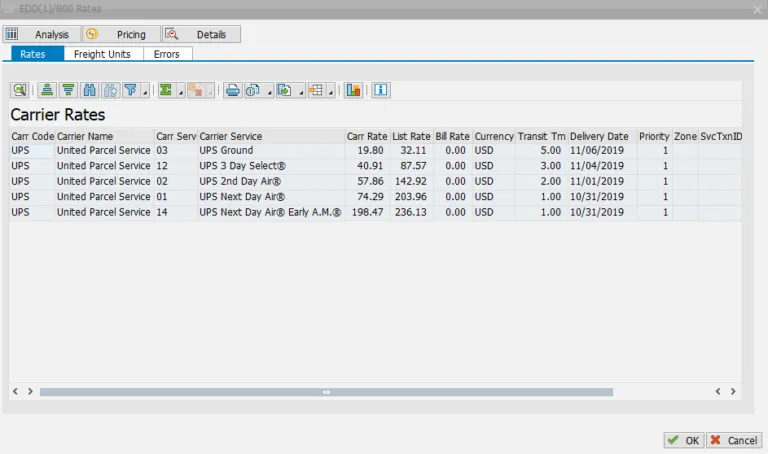Print the carrier rates list

click(x=233, y=90)
